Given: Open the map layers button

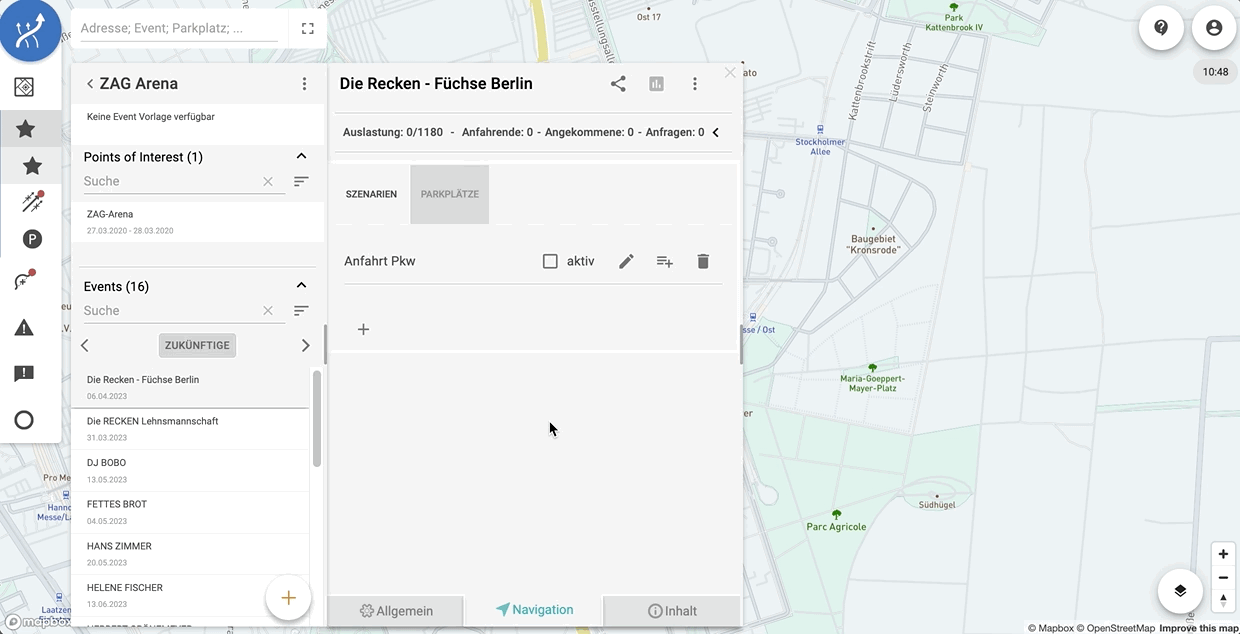Looking at the screenshot, I should [1180, 591].
